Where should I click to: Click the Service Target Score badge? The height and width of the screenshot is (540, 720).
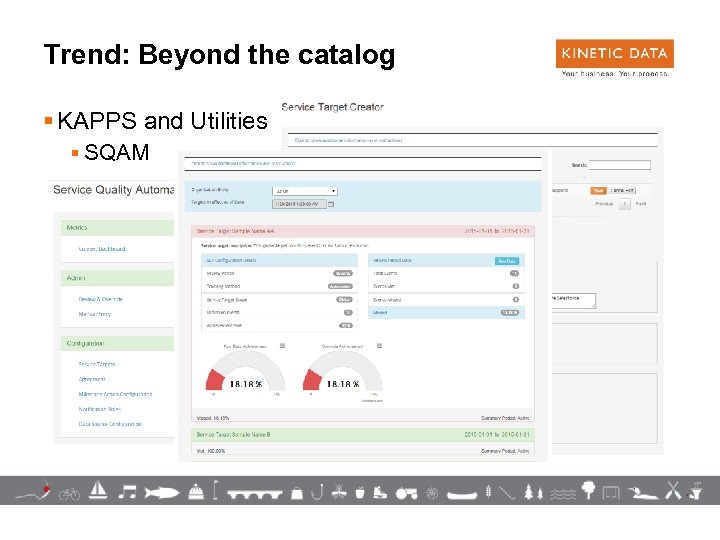pyautogui.click(x=344, y=299)
